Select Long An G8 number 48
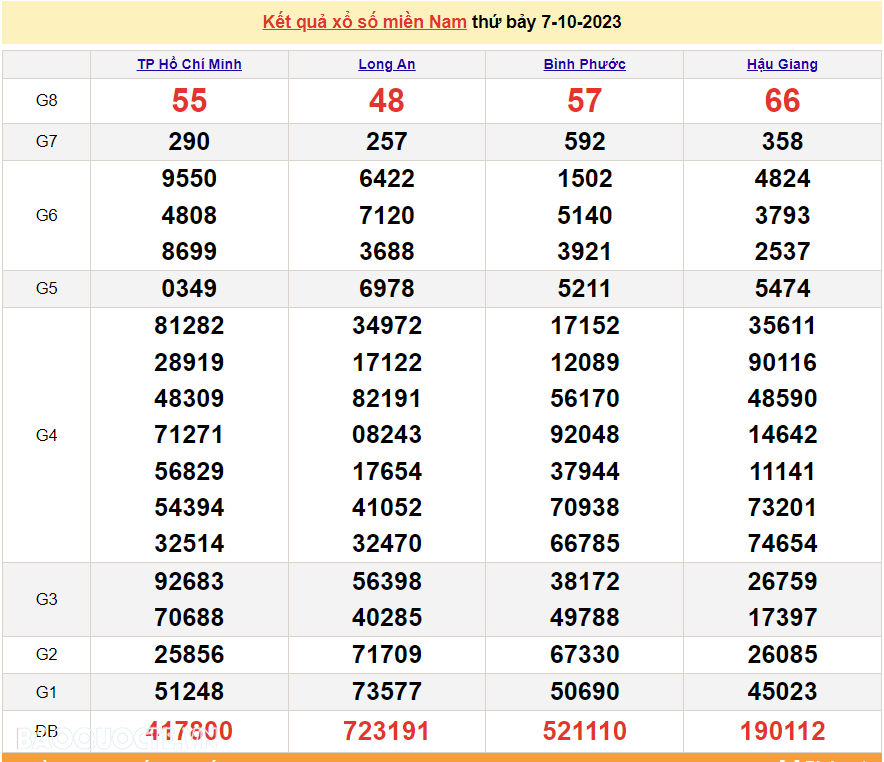The height and width of the screenshot is (762, 884). pyautogui.click(x=387, y=100)
